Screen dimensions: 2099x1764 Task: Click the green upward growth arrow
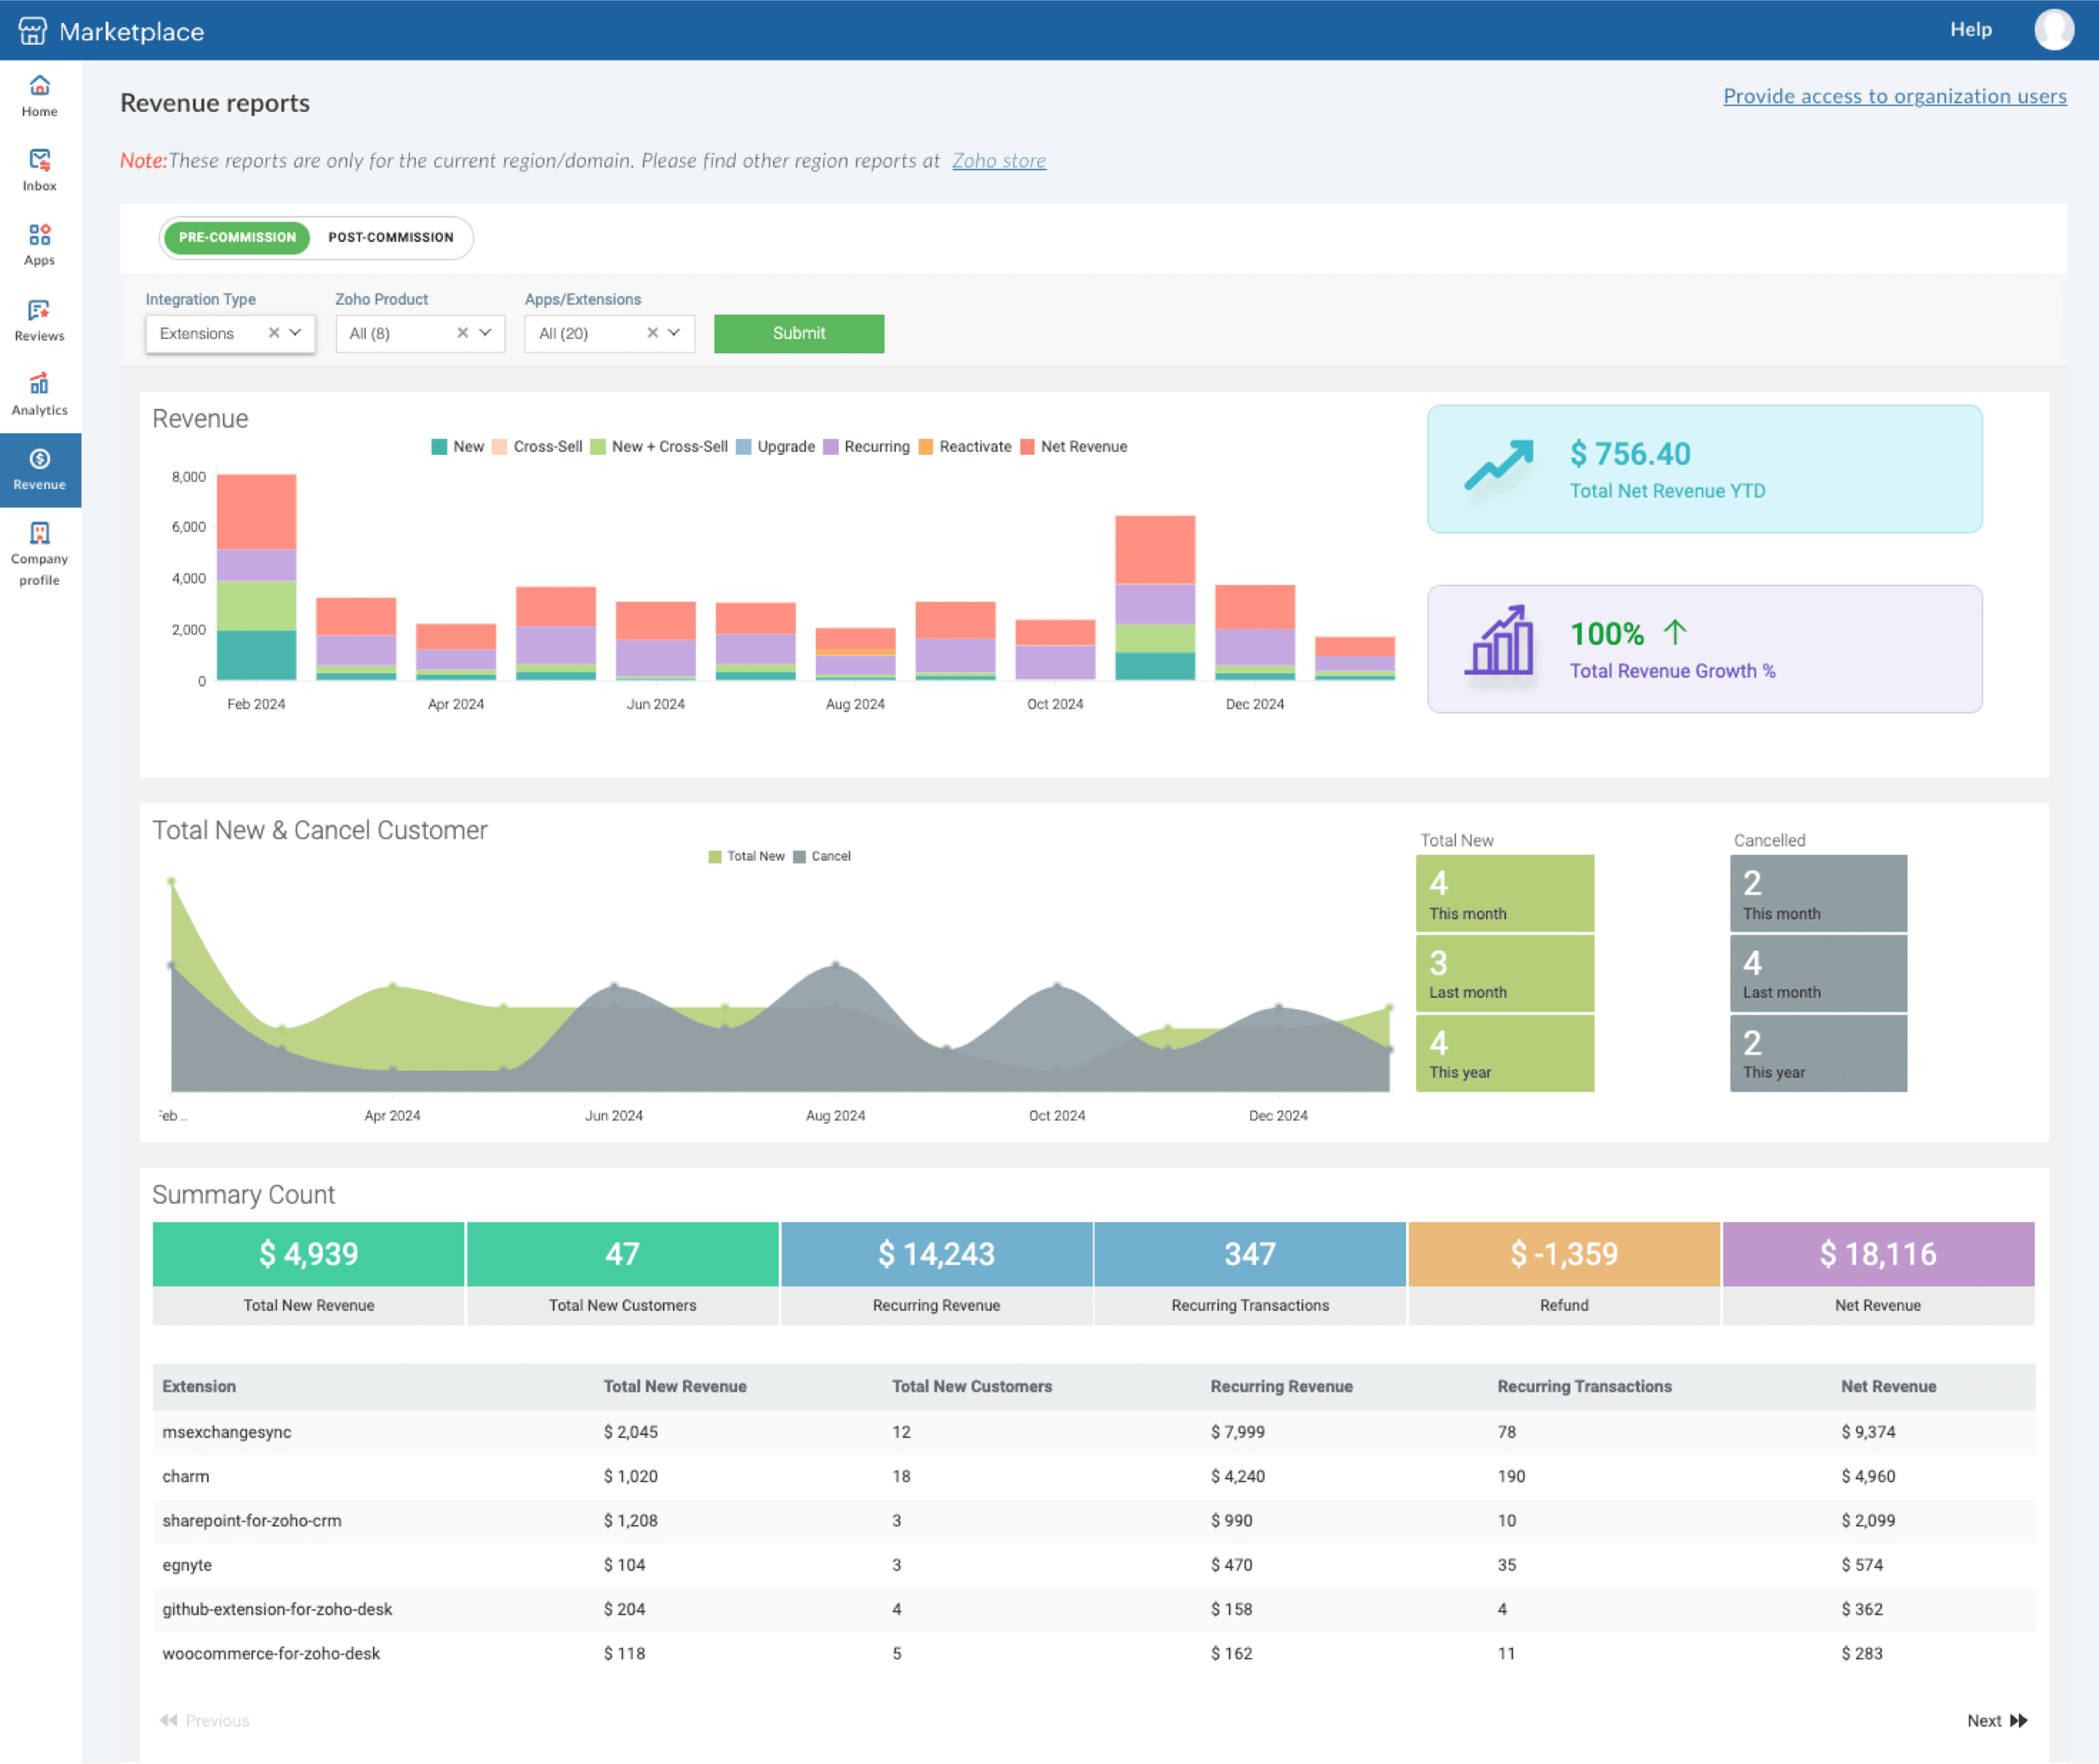point(1674,632)
